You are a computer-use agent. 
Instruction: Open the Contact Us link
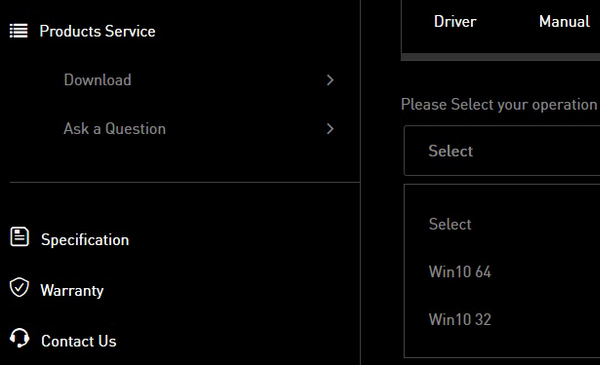coord(78,341)
